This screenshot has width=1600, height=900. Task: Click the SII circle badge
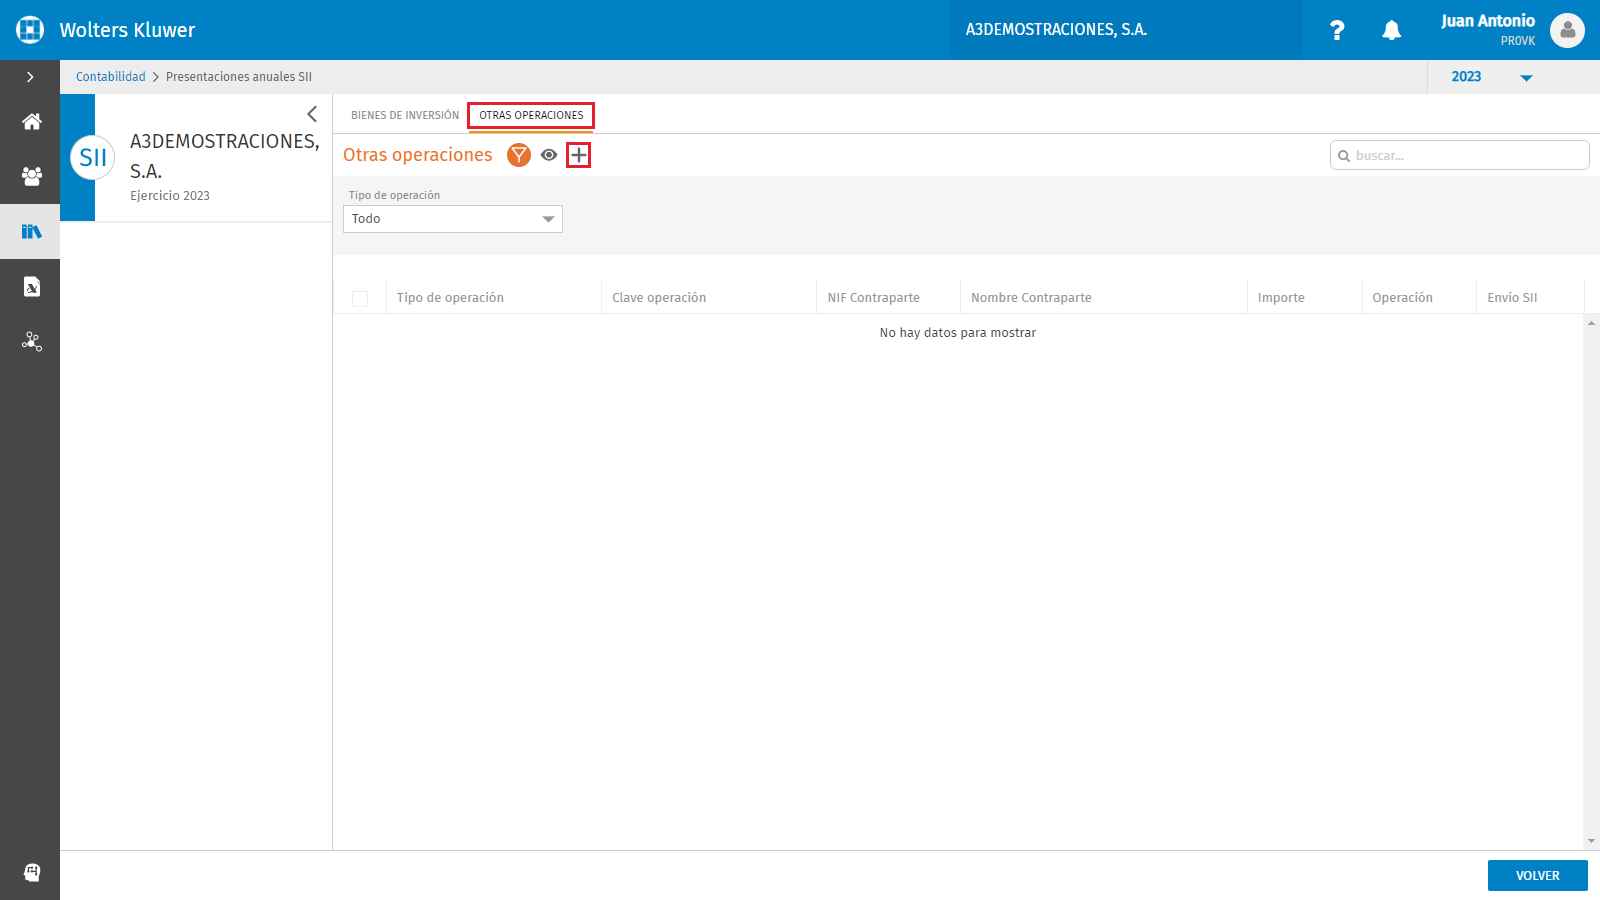[93, 158]
